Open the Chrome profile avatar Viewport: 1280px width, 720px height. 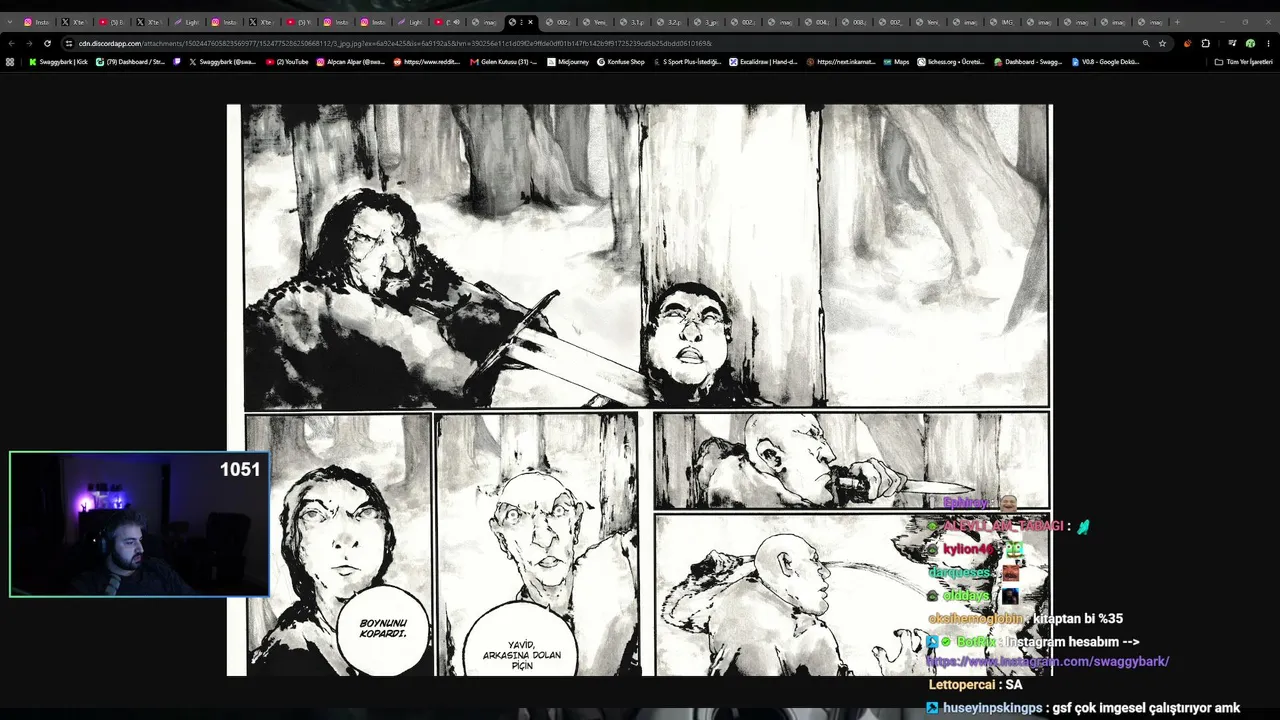[x=1249, y=44]
